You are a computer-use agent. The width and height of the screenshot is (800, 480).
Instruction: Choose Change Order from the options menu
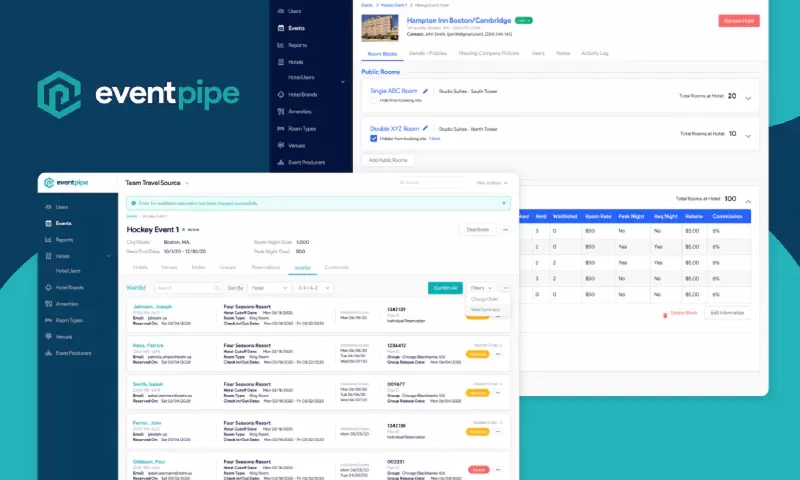coord(484,299)
